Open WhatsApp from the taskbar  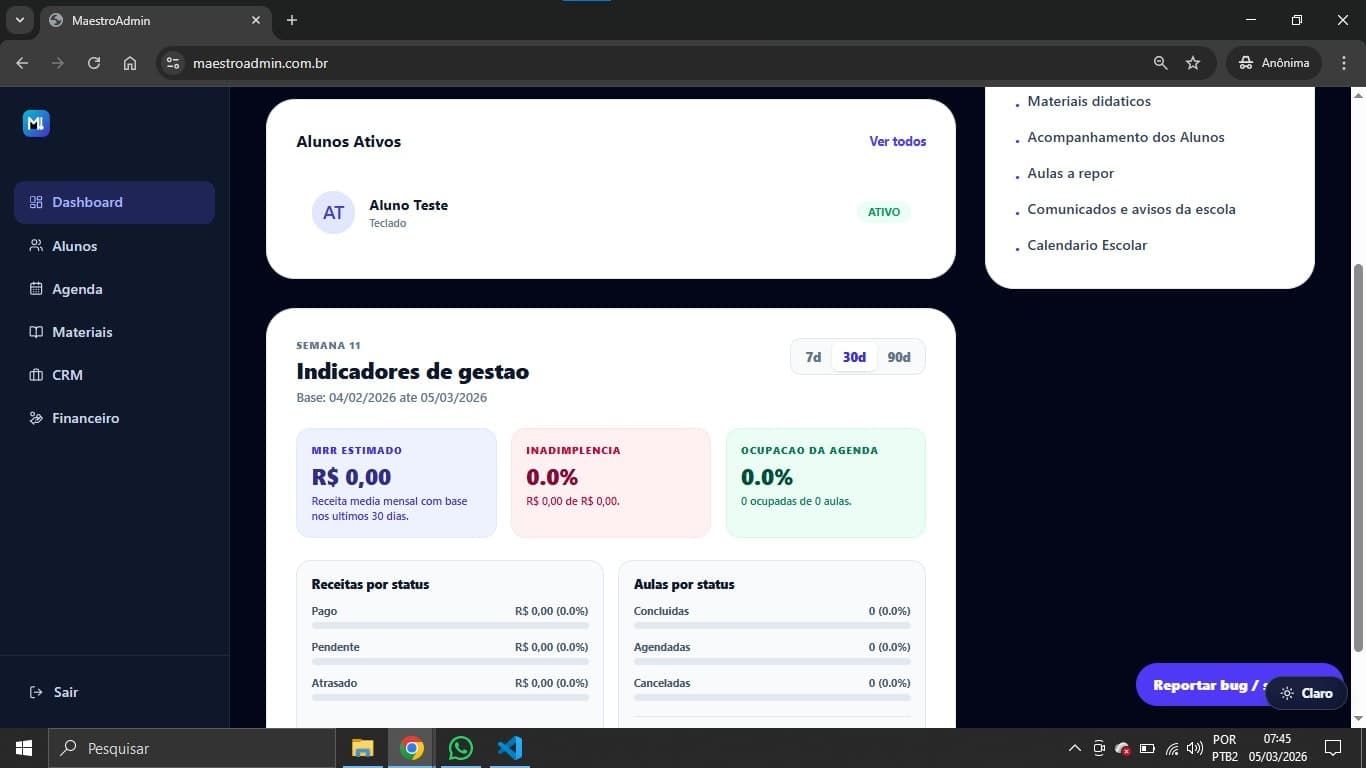460,747
